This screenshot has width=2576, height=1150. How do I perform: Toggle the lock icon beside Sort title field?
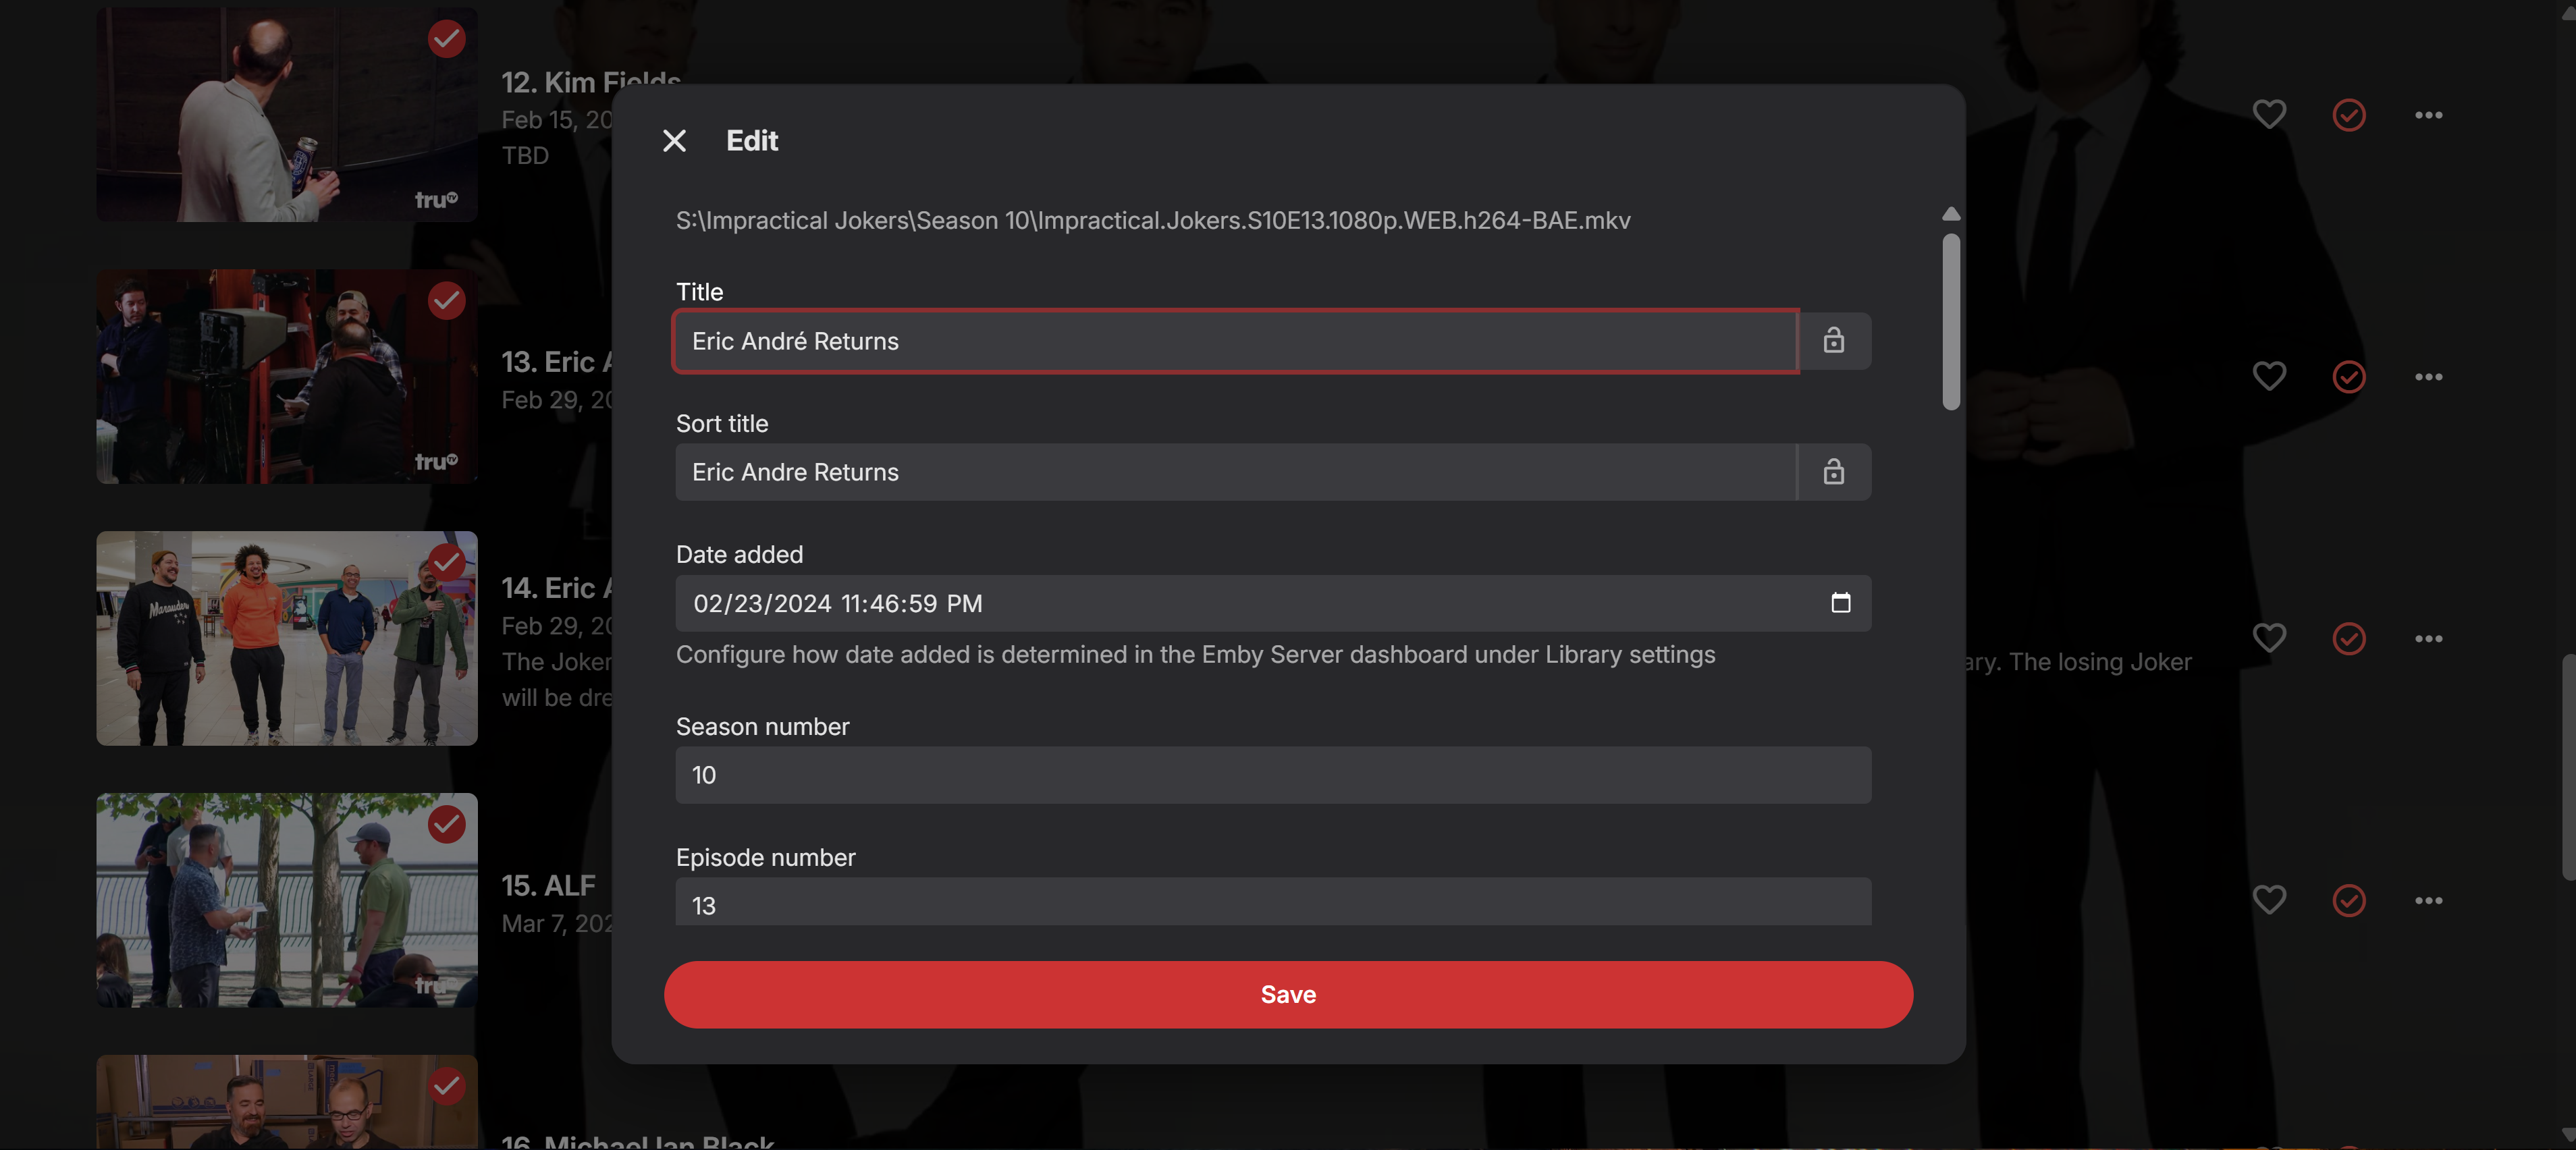point(1833,472)
